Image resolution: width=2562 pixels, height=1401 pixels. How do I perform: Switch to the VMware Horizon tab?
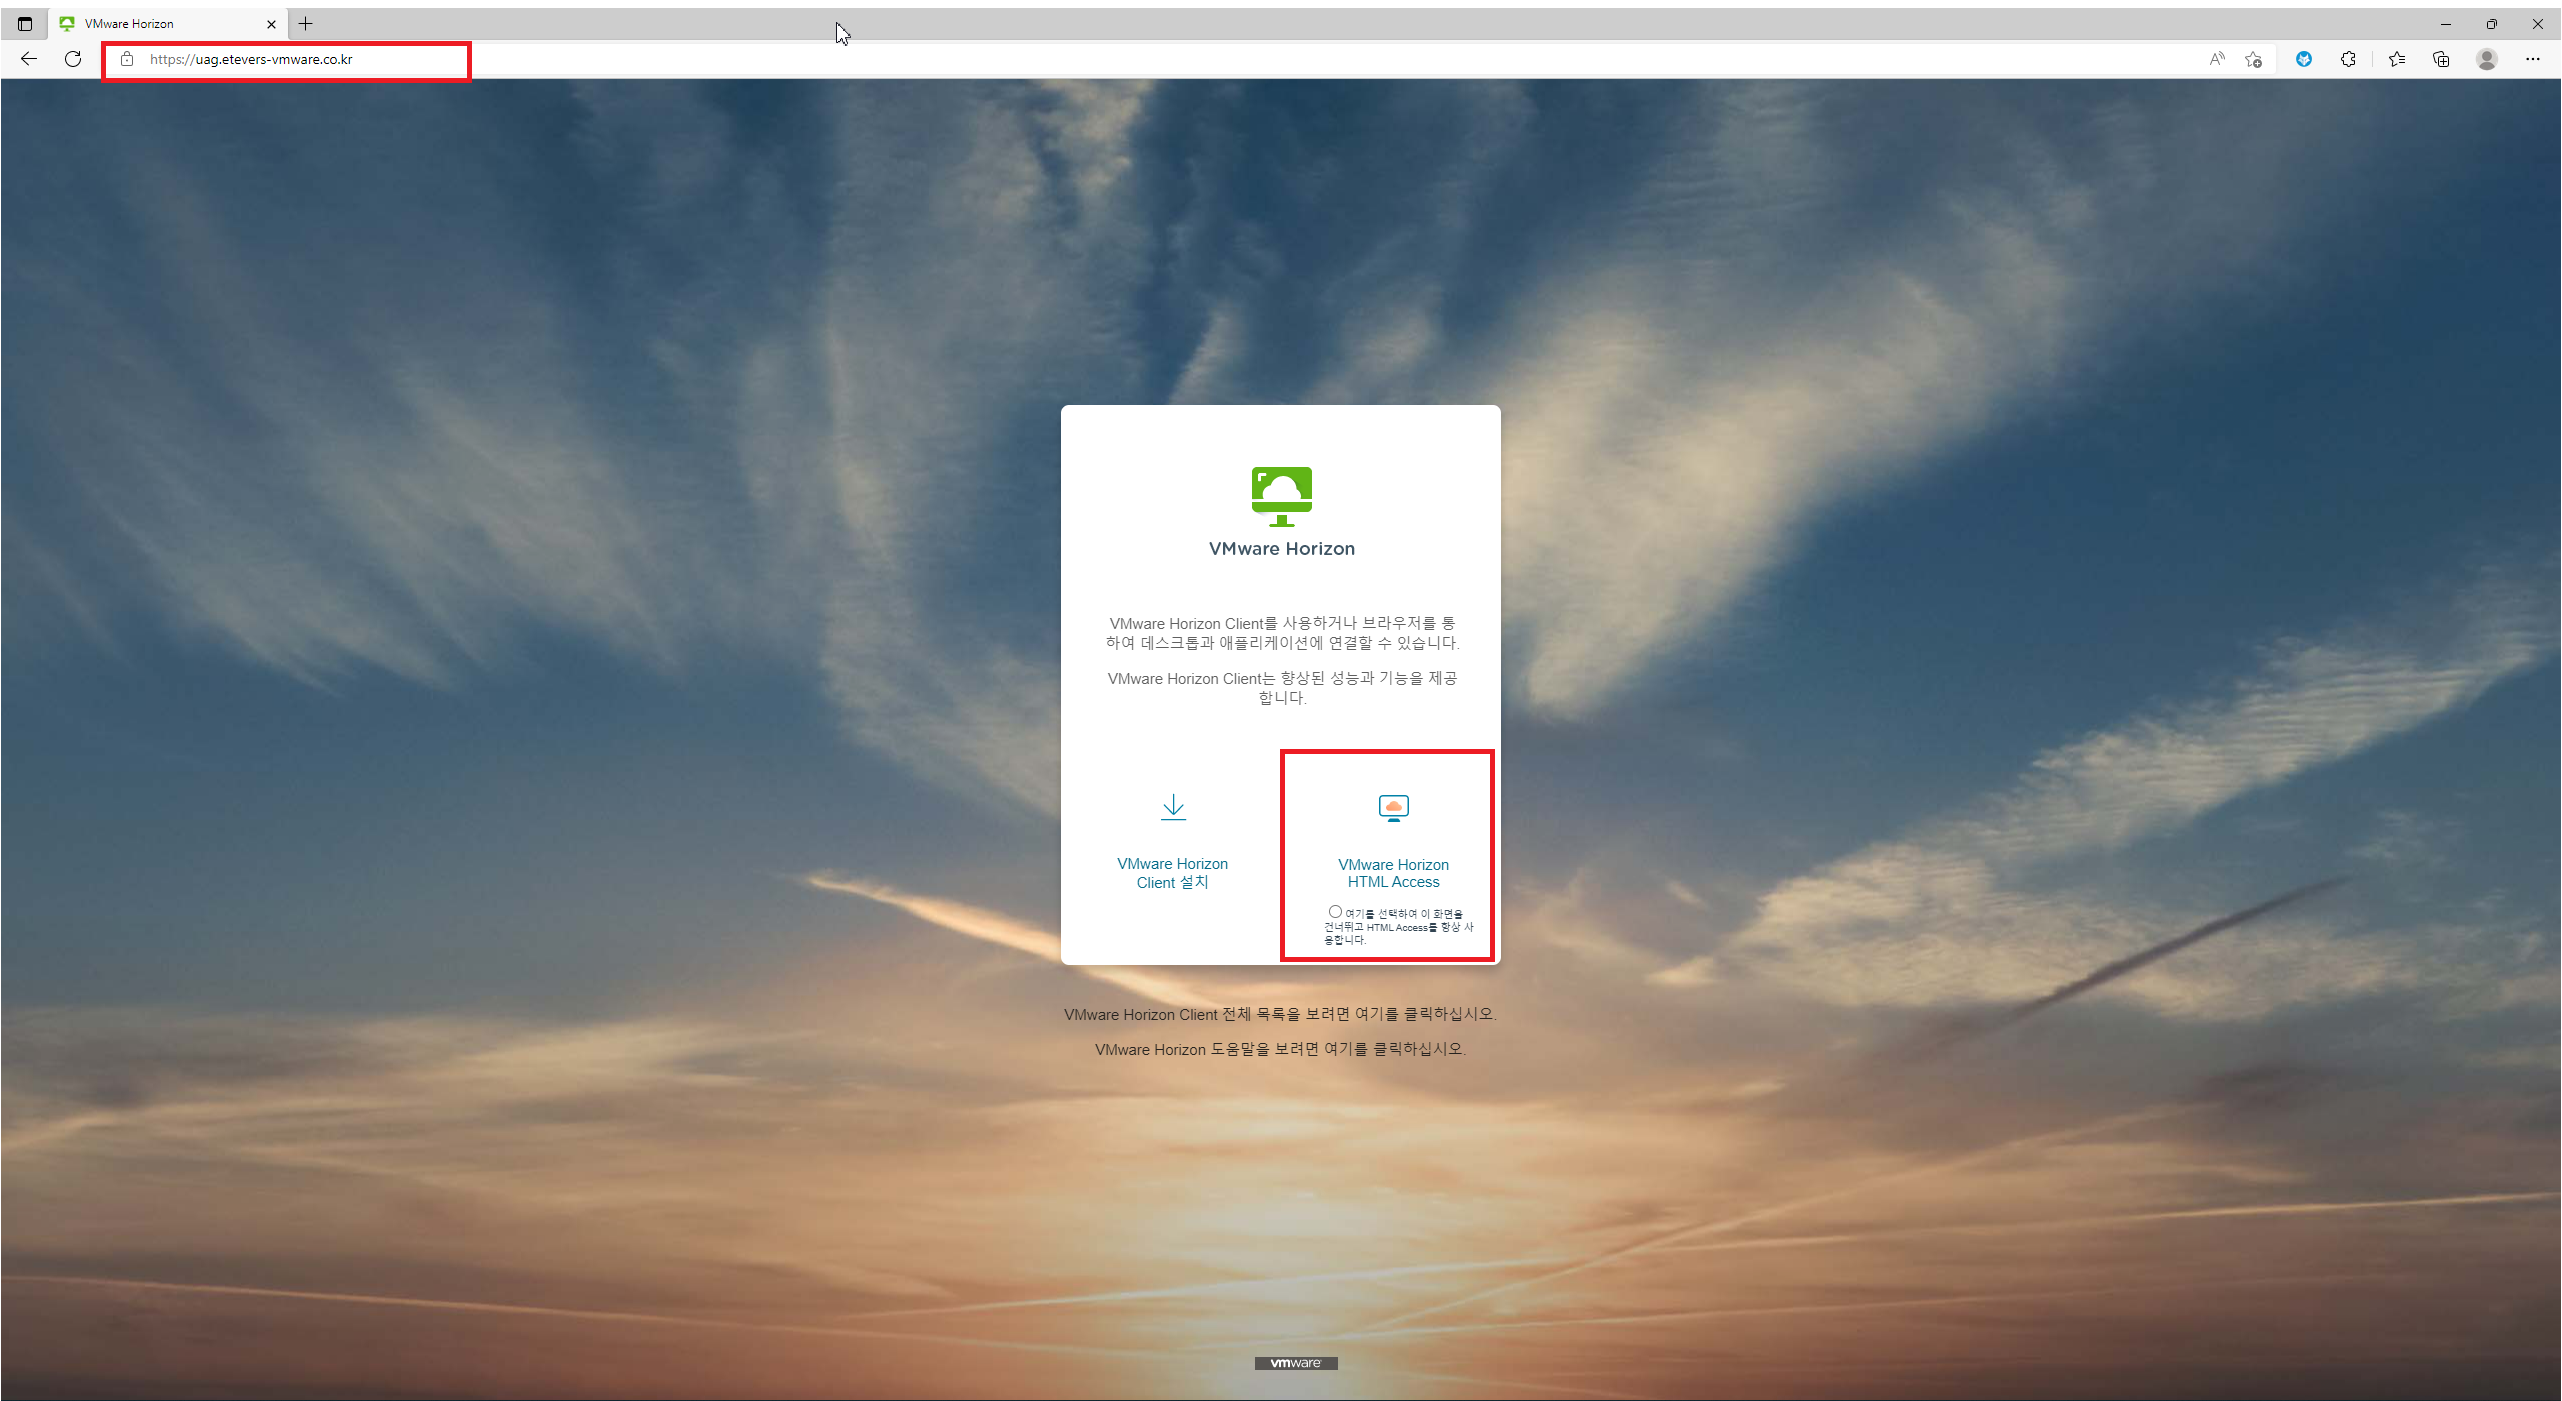(x=168, y=24)
